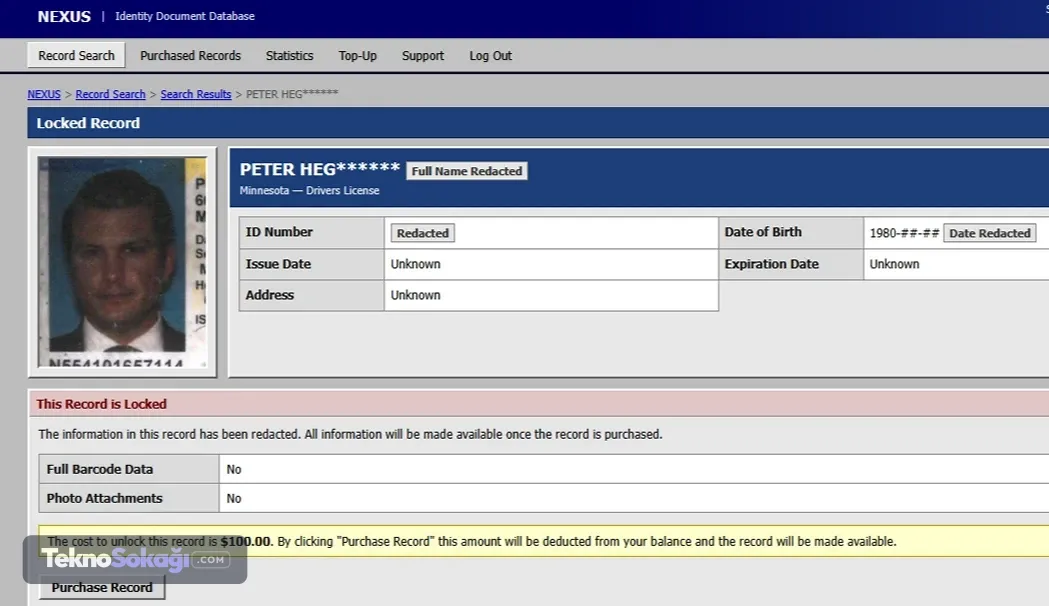
Task: Click the Date of Birth field label
Action: point(763,232)
